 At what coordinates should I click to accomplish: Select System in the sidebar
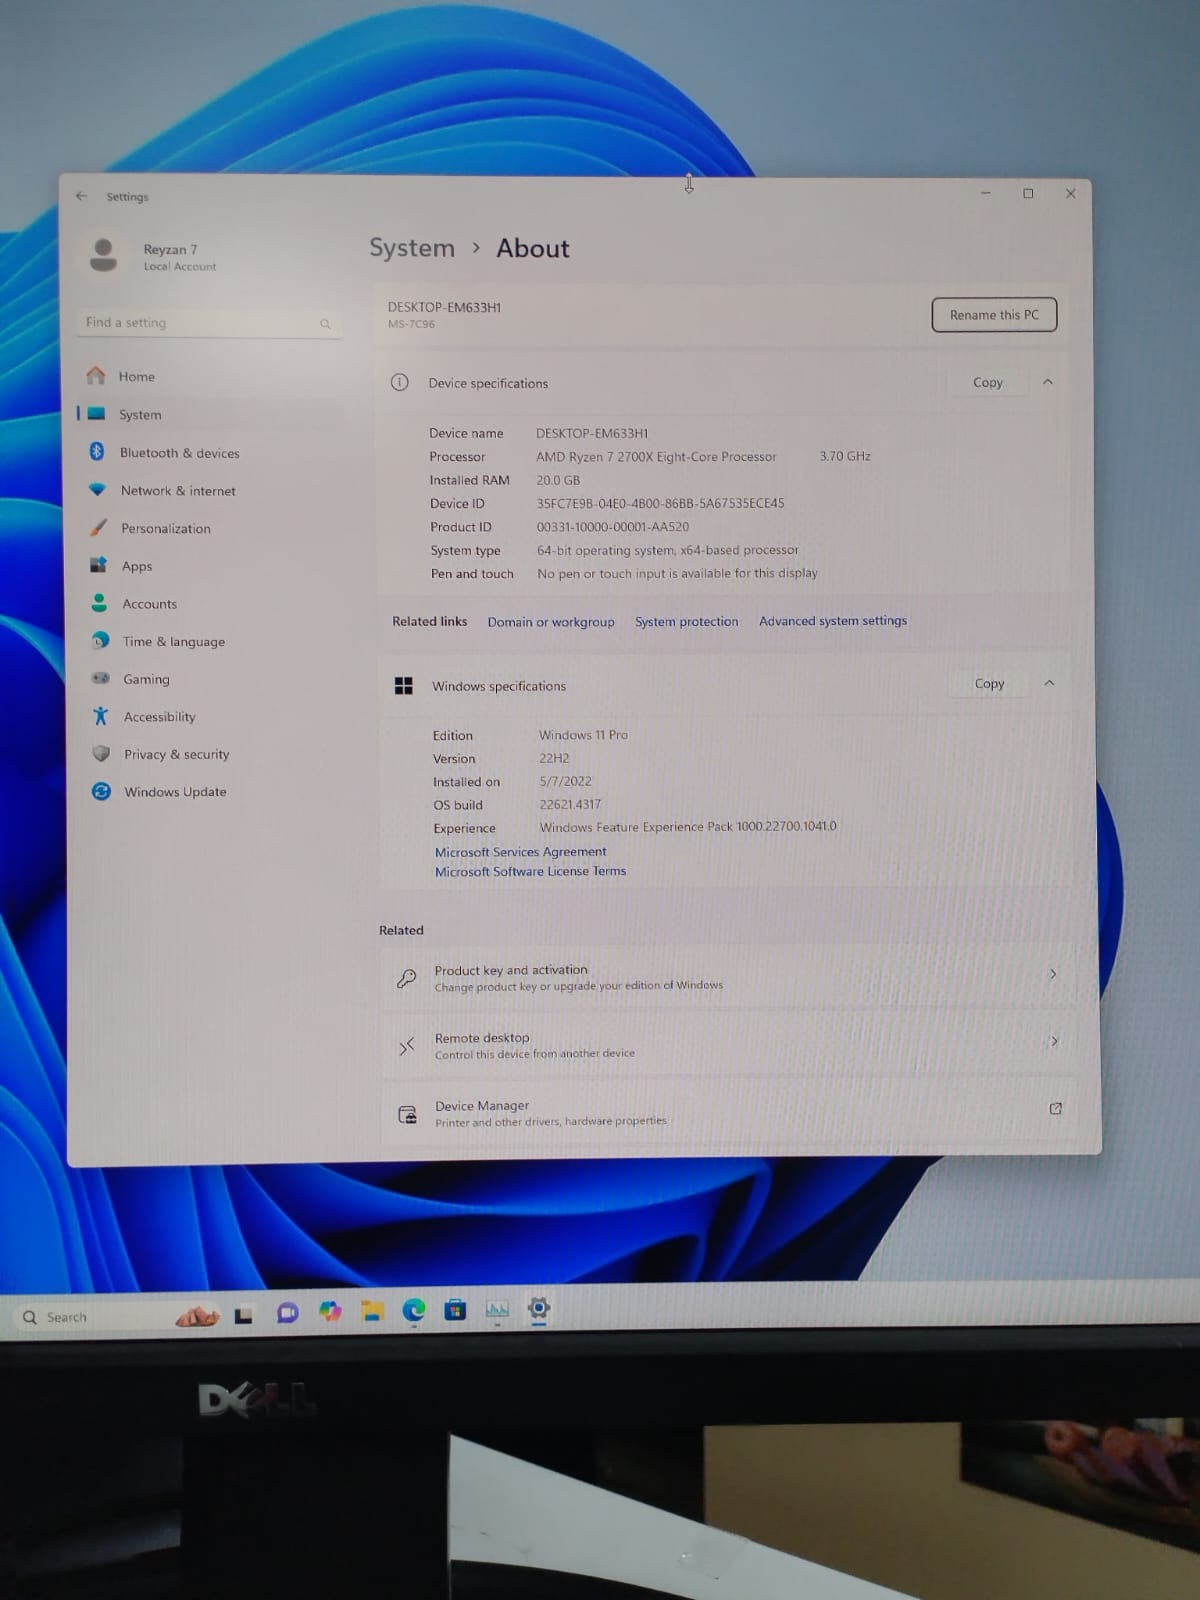[210, 414]
